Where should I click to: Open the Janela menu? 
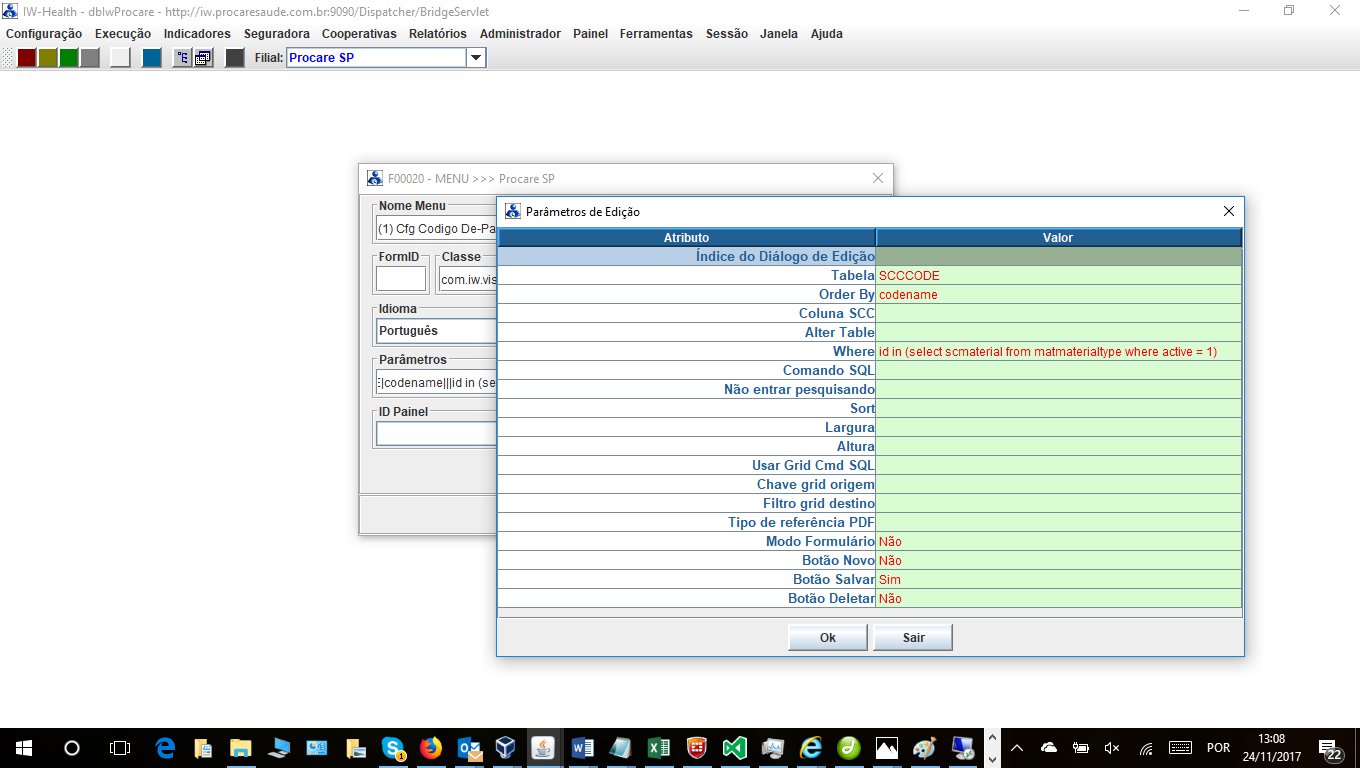pyautogui.click(x=779, y=33)
